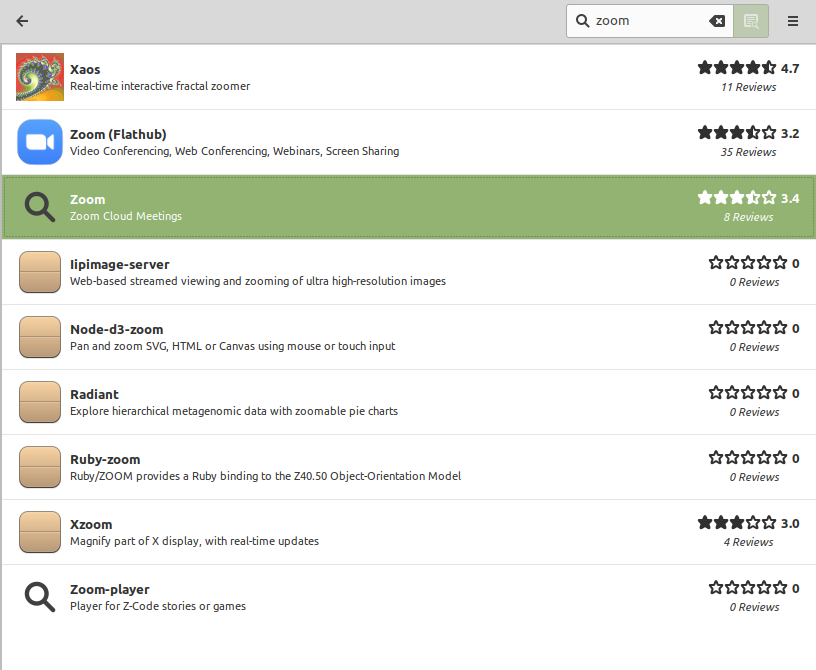Viewport: 816px width, 670px height.
Task: Click the Iipimage-server package icon
Action: [40, 272]
